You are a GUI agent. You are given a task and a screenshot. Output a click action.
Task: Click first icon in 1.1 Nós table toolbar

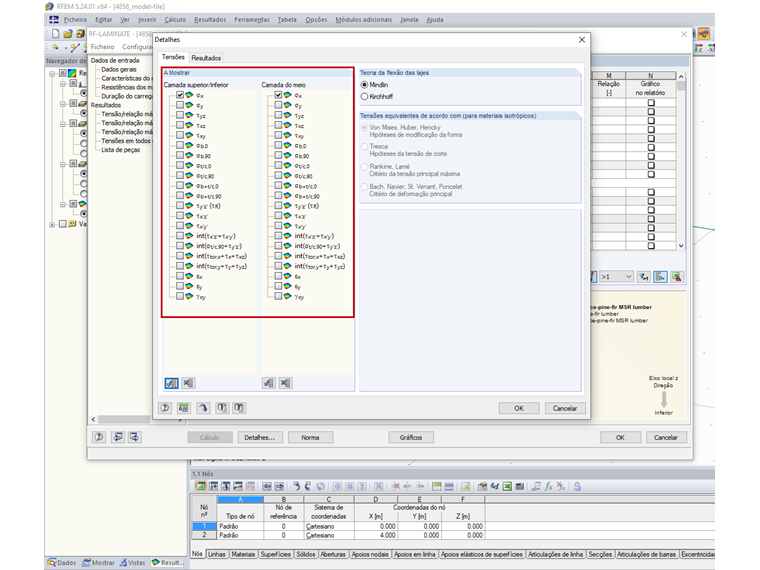[x=200, y=486]
